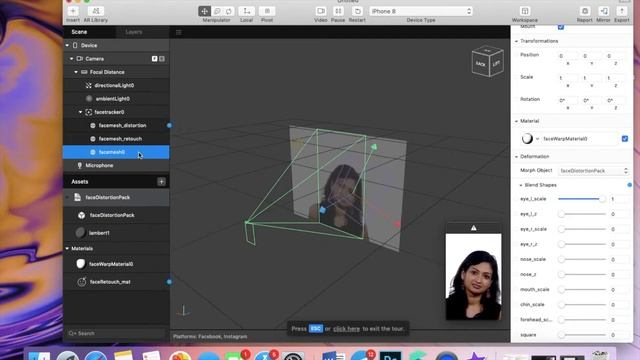Click the Report toolbar icon

tap(584, 11)
